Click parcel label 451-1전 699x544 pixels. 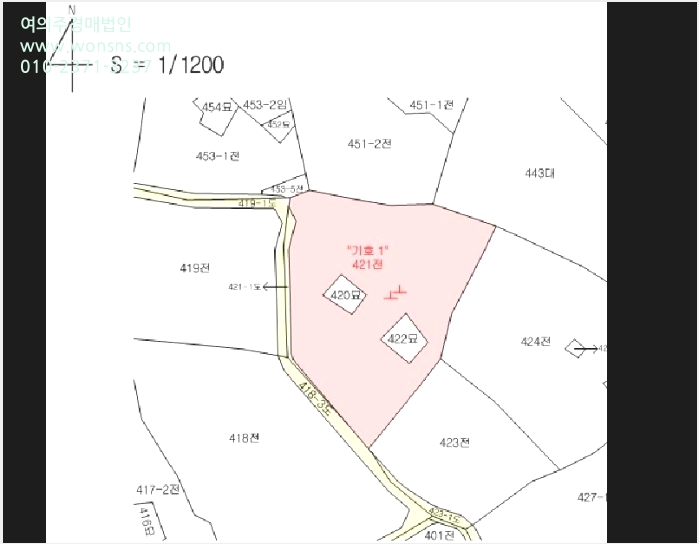[432, 105]
